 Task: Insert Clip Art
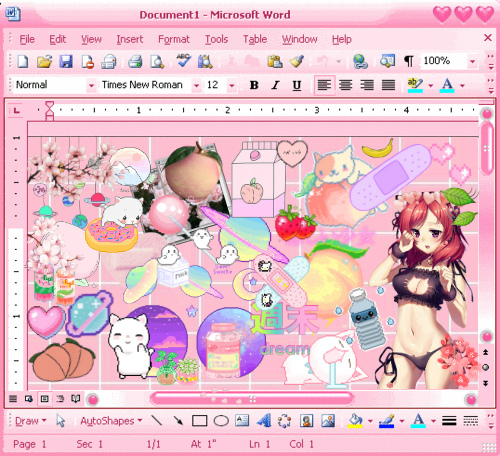pyautogui.click(x=306, y=421)
